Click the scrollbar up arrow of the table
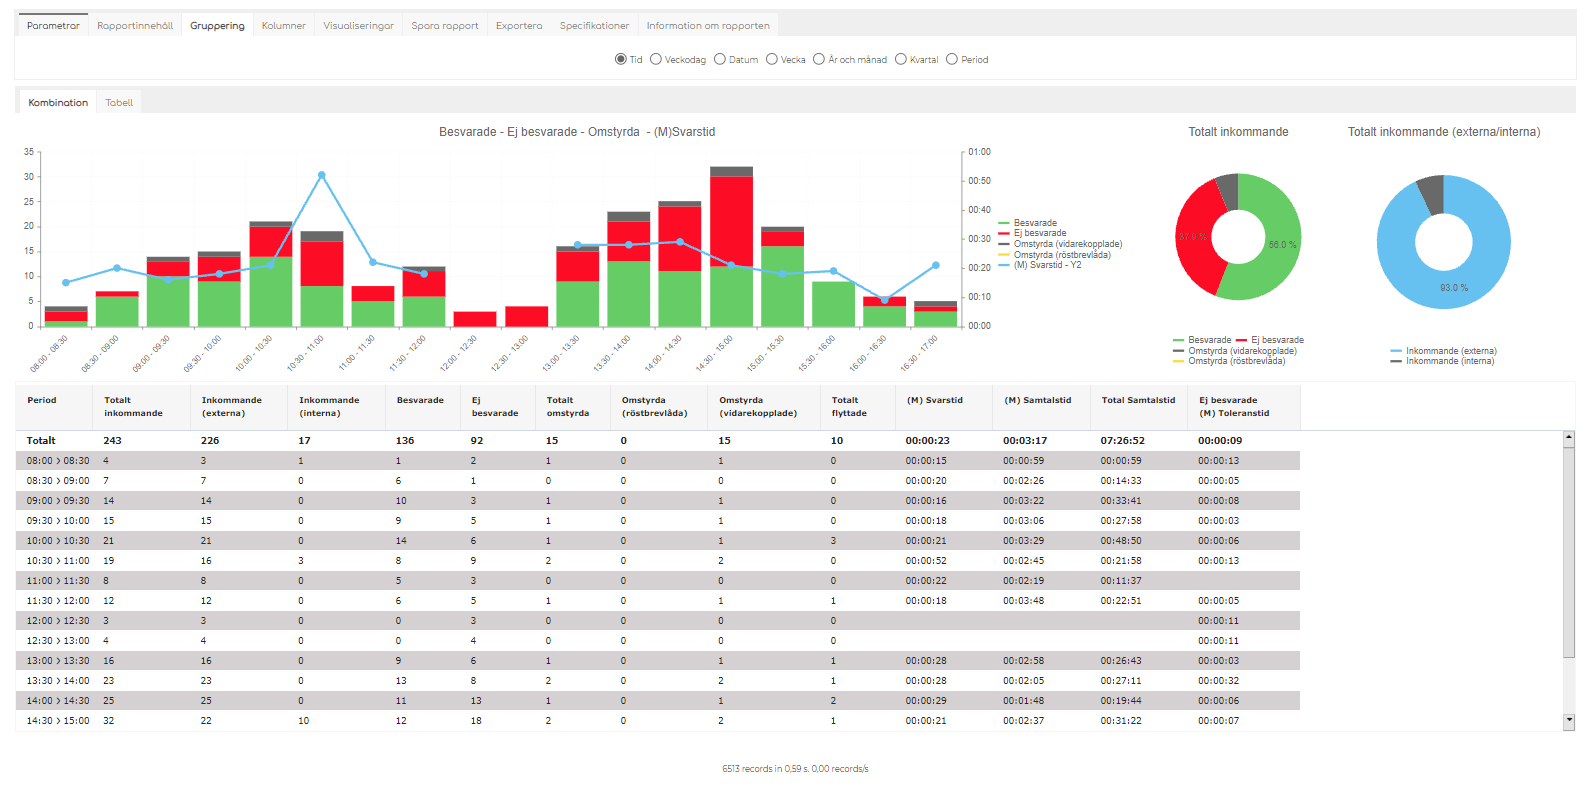1588x788 pixels. coord(1569,437)
